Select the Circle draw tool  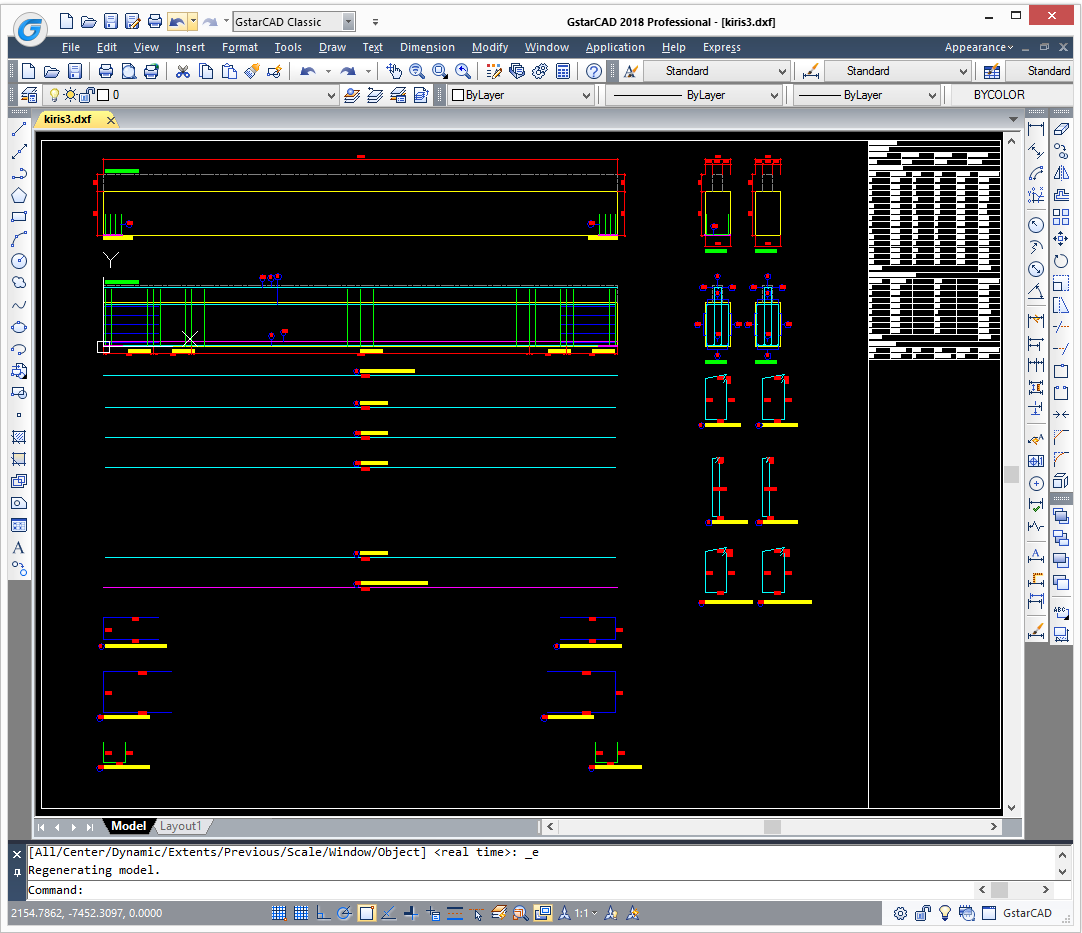click(19, 261)
